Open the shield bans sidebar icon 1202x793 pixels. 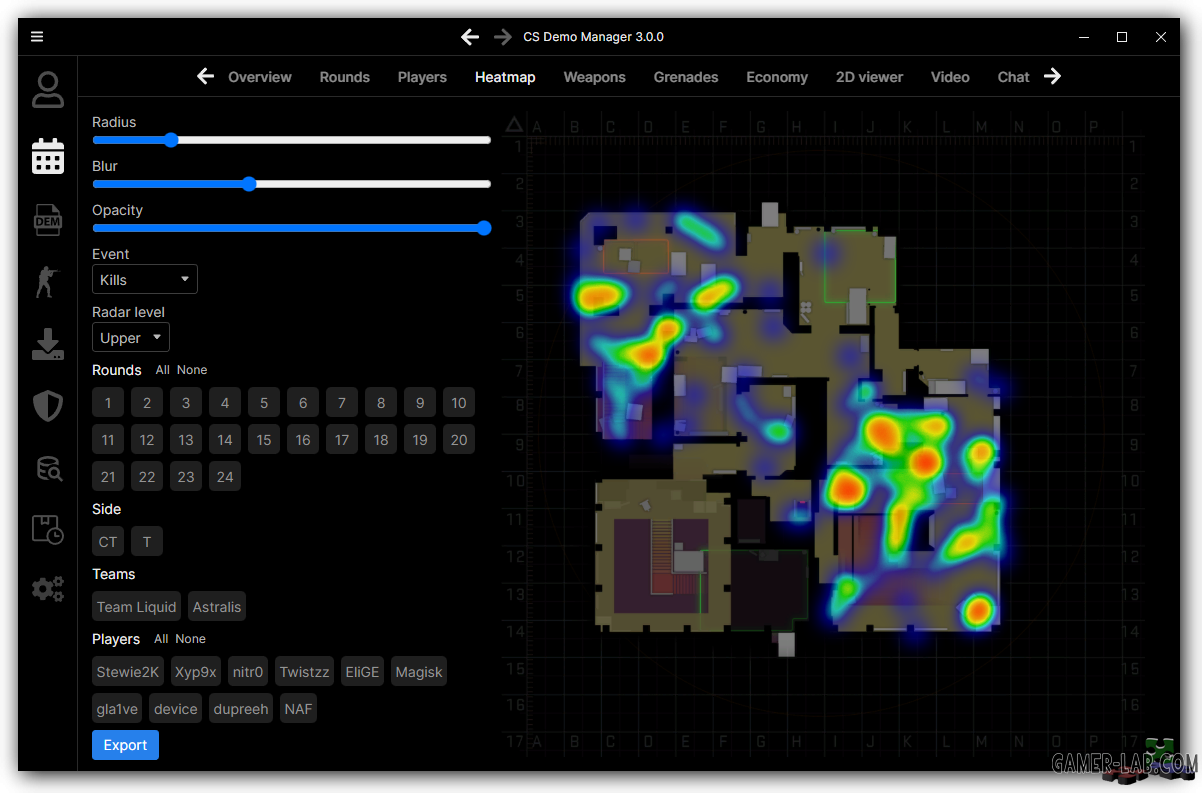coord(48,405)
